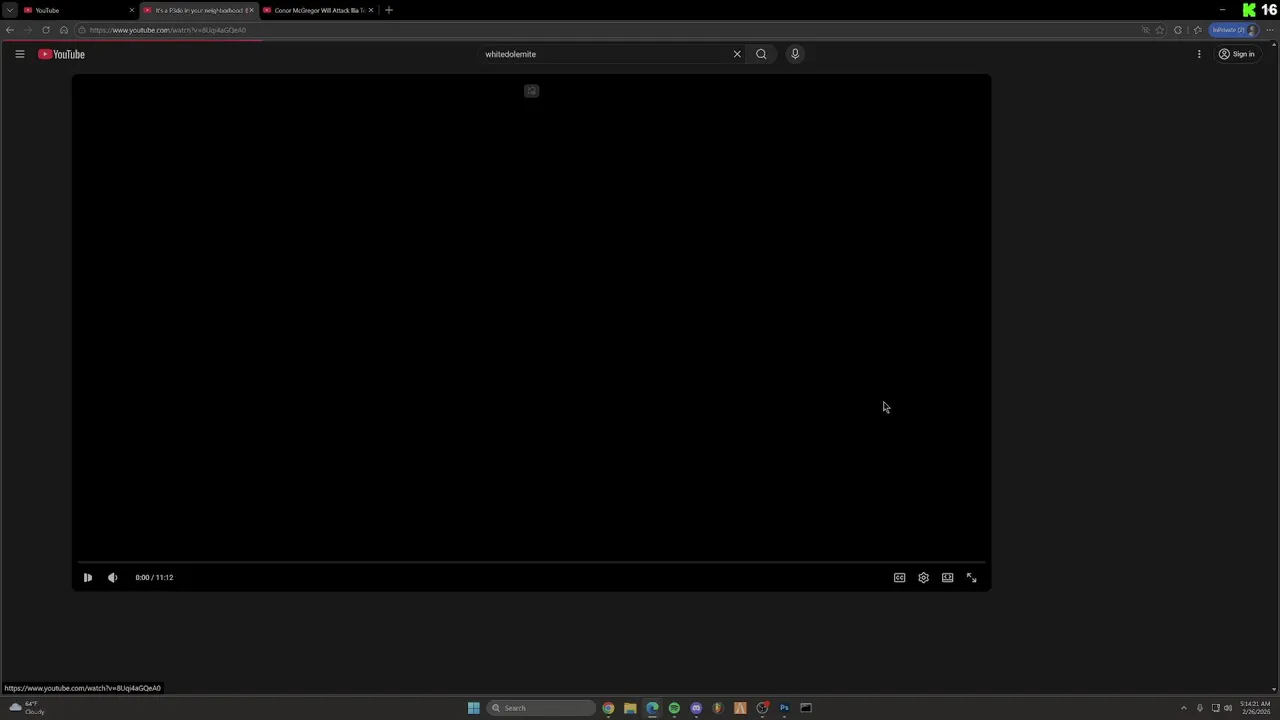Screen dimensions: 1280x720
Task: Mute the video volume
Action: [113, 577]
